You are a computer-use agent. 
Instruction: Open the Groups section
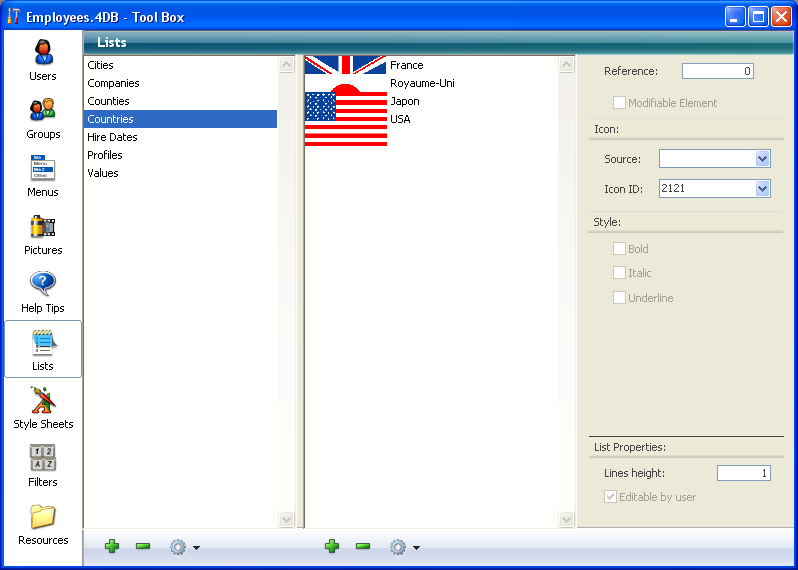(43, 116)
